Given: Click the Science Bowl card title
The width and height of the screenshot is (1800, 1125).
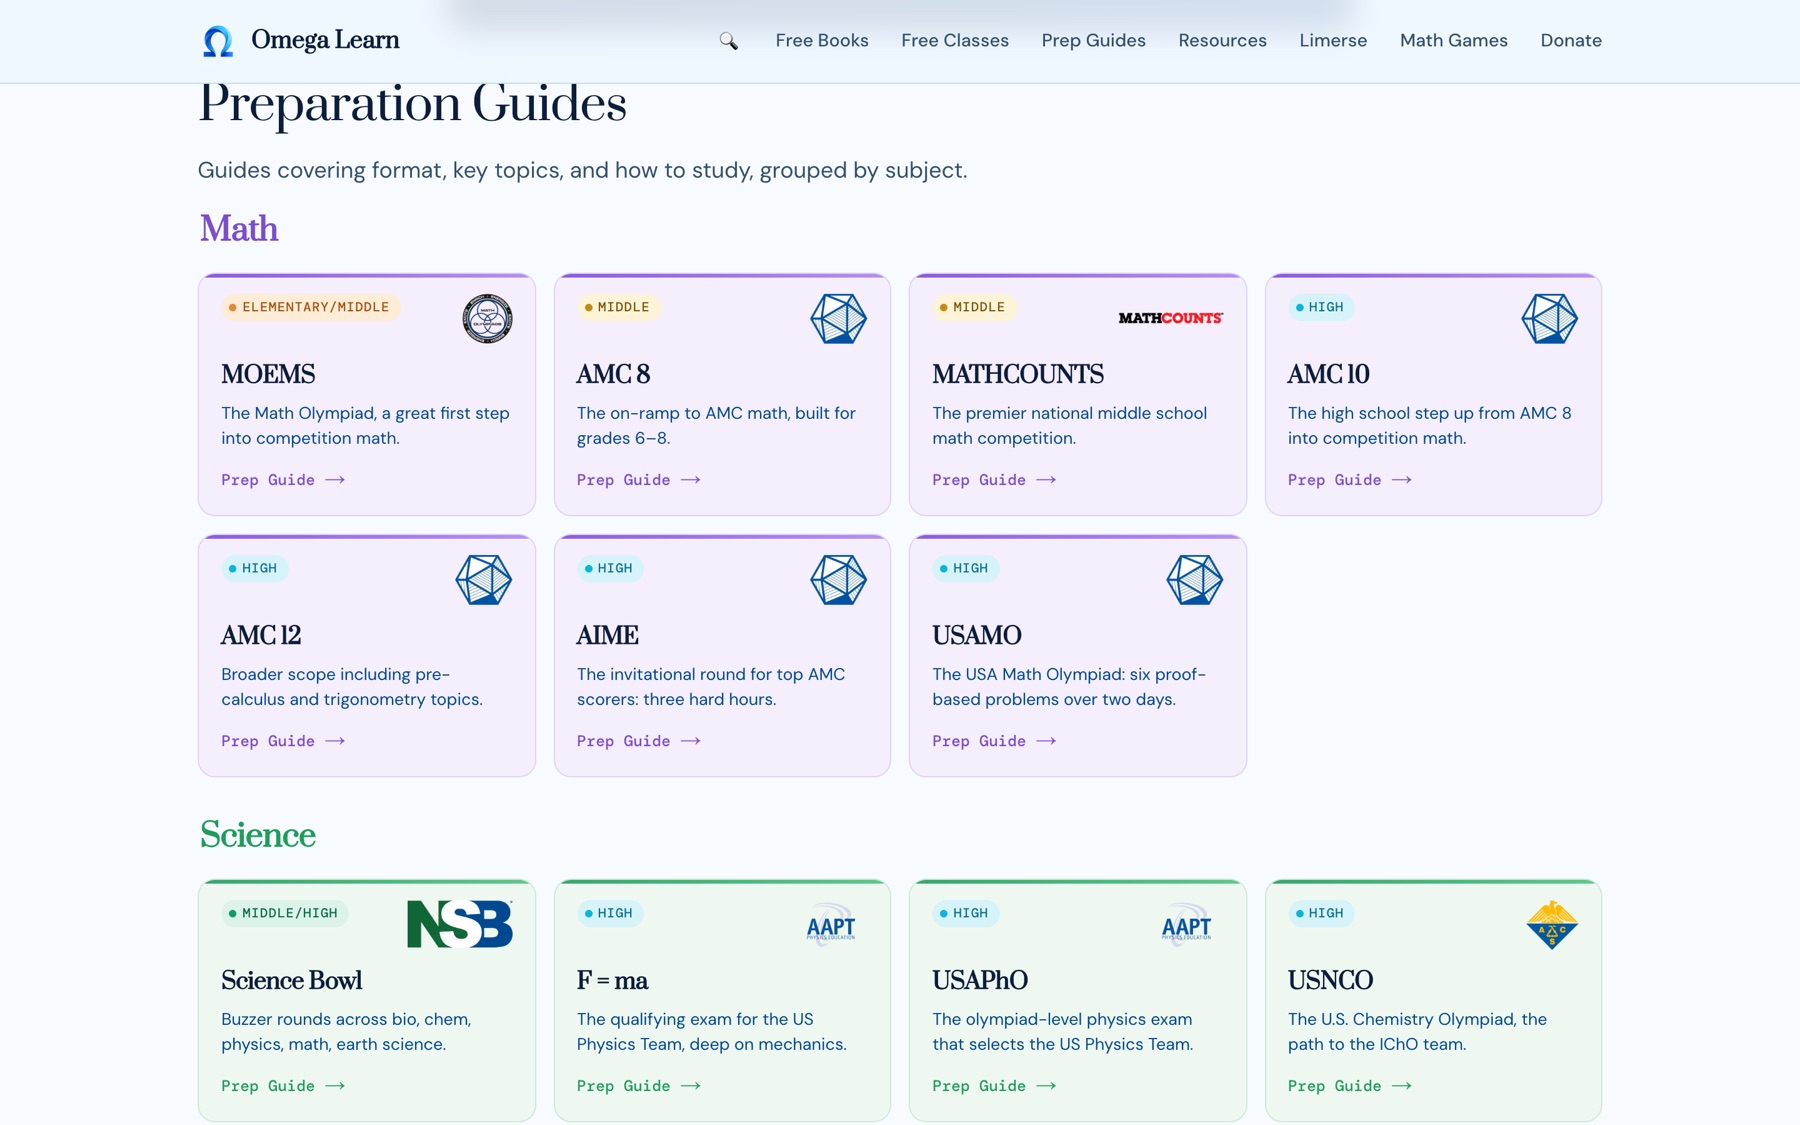Looking at the screenshot, I should (x=291, y=980).
